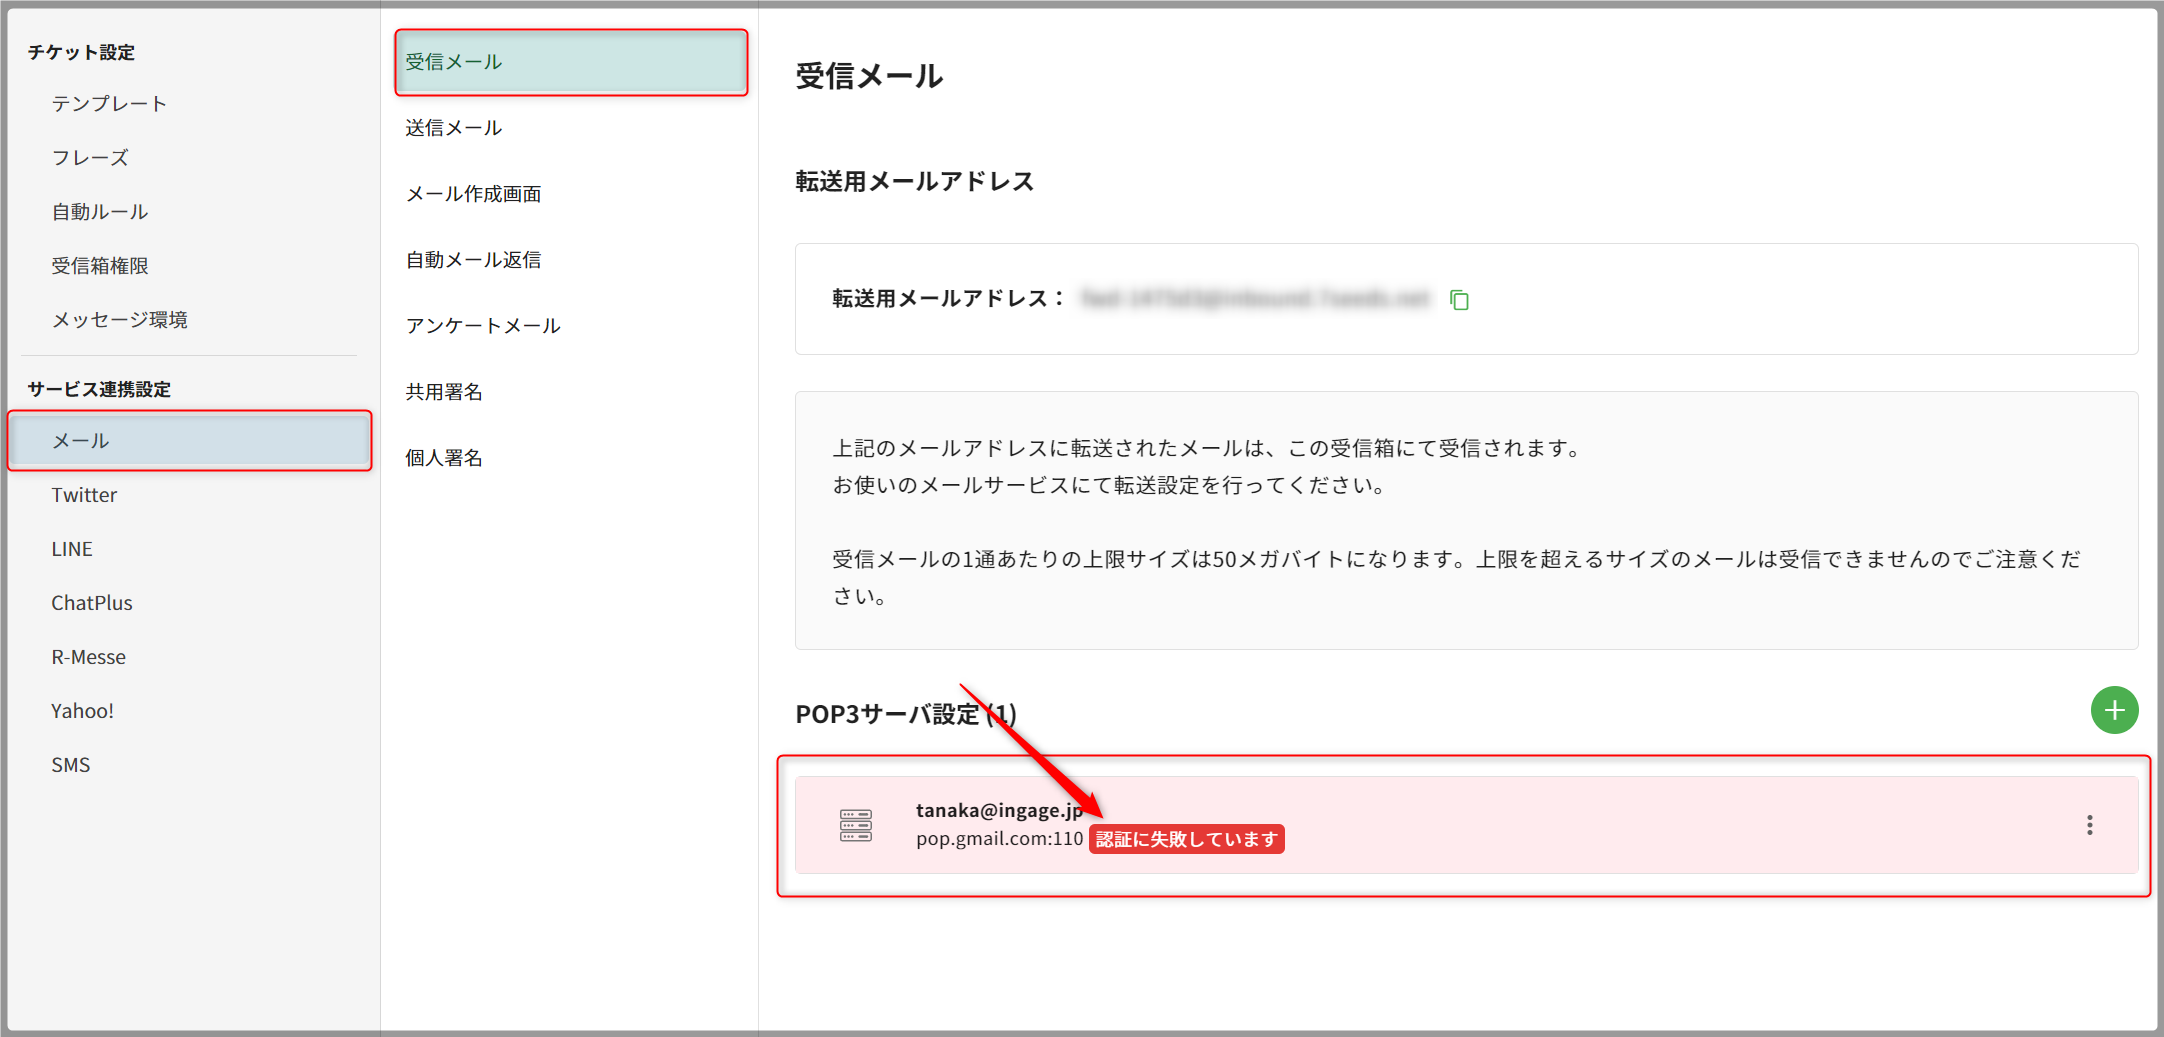Screen dimensions: 2164x1037
Task: Go to 自動ルール settings
Action: click(100, 212)
